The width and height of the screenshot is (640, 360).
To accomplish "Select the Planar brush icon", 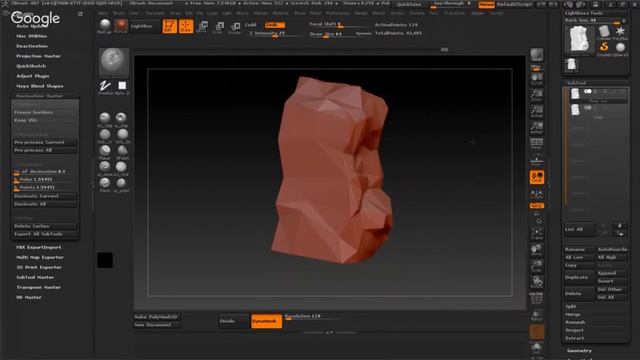I will 105,151.
